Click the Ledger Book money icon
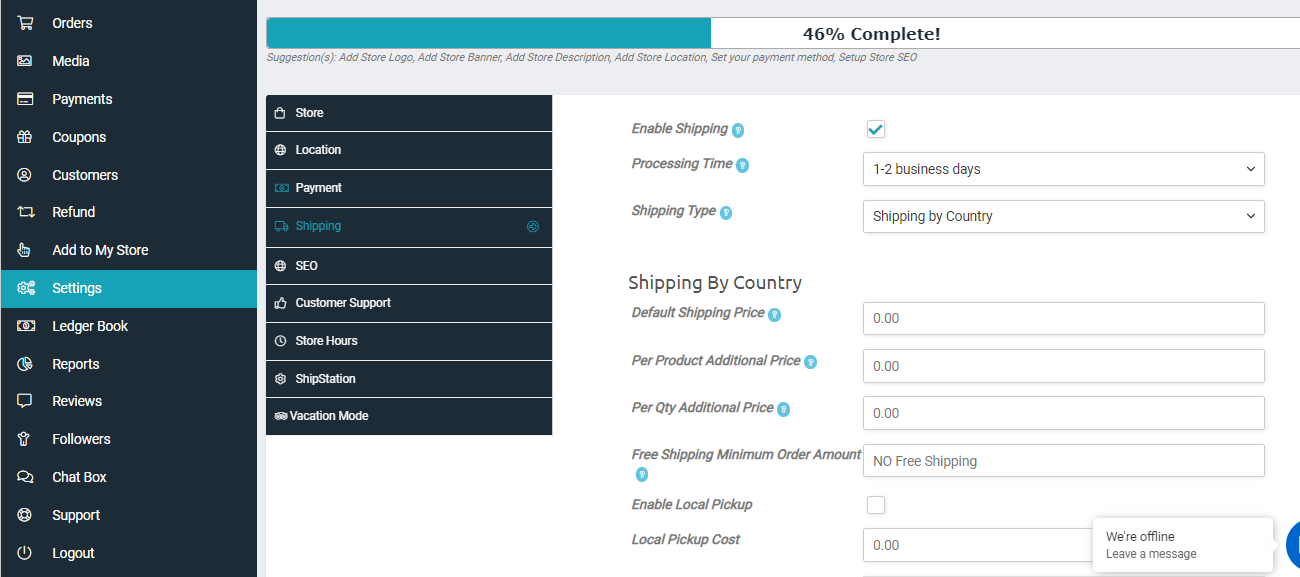Screen dimensions: 1300x577 (25, 326)
